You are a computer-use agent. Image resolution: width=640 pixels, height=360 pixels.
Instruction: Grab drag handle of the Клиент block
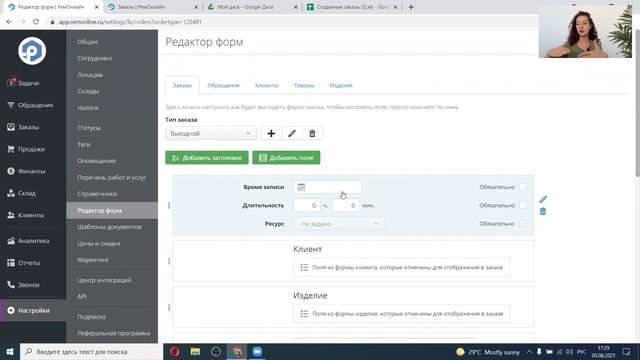[169, 261]
